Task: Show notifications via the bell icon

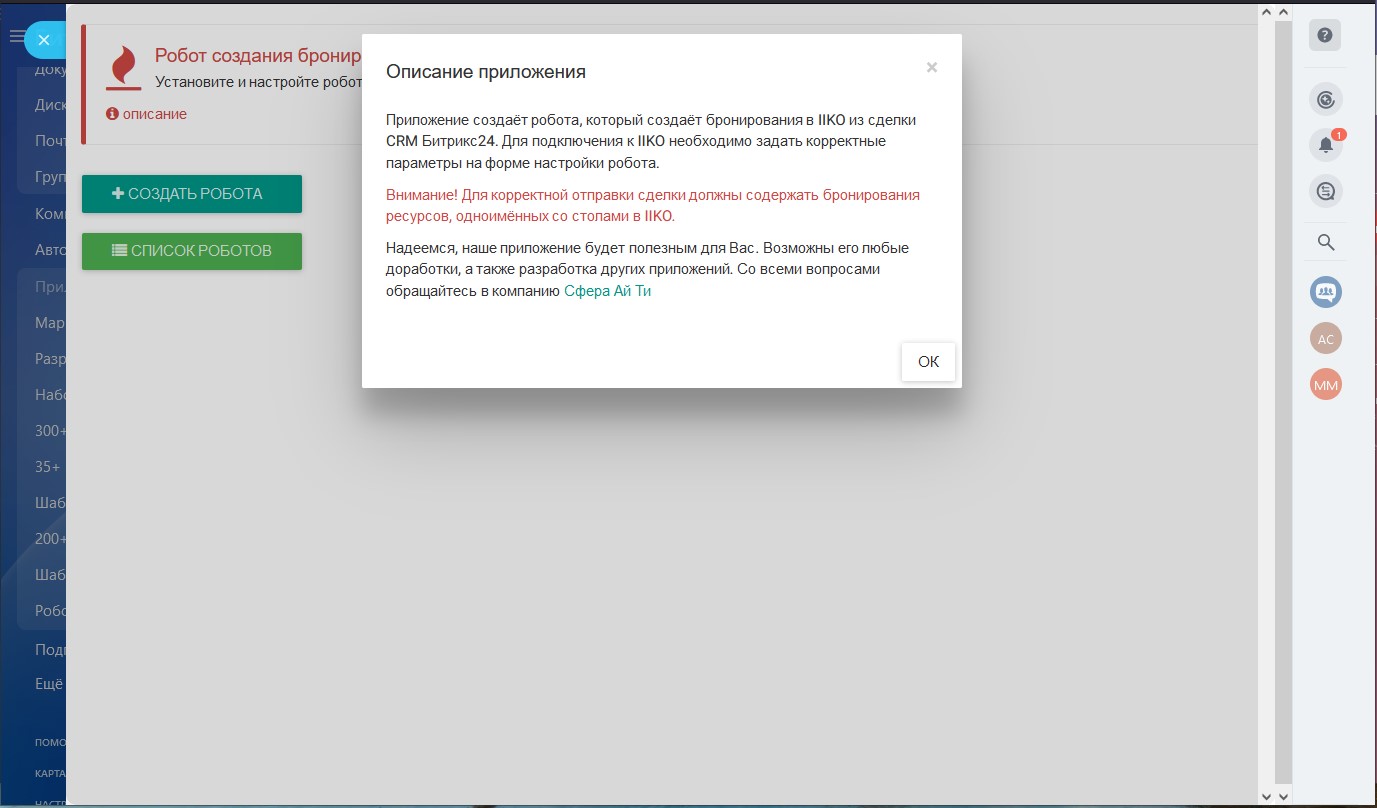Action: (x=1326, y=145)
